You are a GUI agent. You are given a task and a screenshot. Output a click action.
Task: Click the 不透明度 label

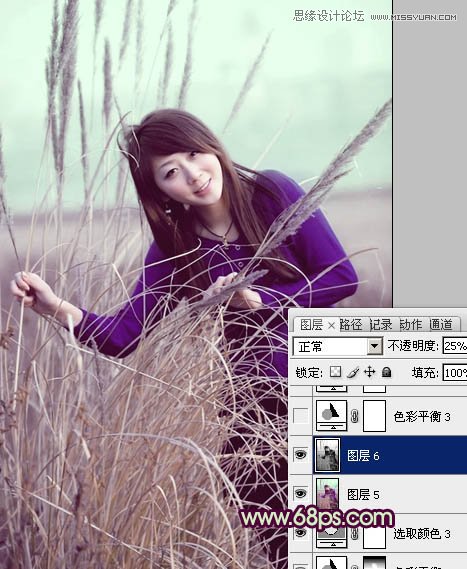point(413,346)
